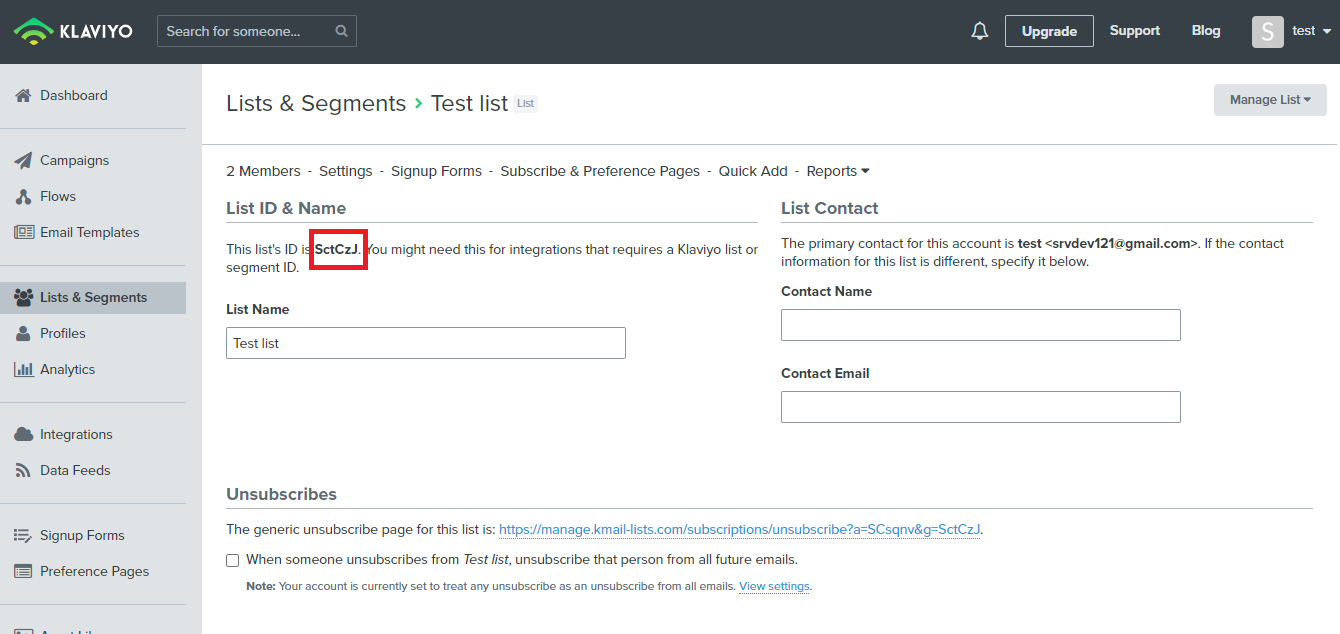Viewport: 1340px width, 634px height.
Task: Click the Profiles person icon
Action: click(x=23, y=334)
